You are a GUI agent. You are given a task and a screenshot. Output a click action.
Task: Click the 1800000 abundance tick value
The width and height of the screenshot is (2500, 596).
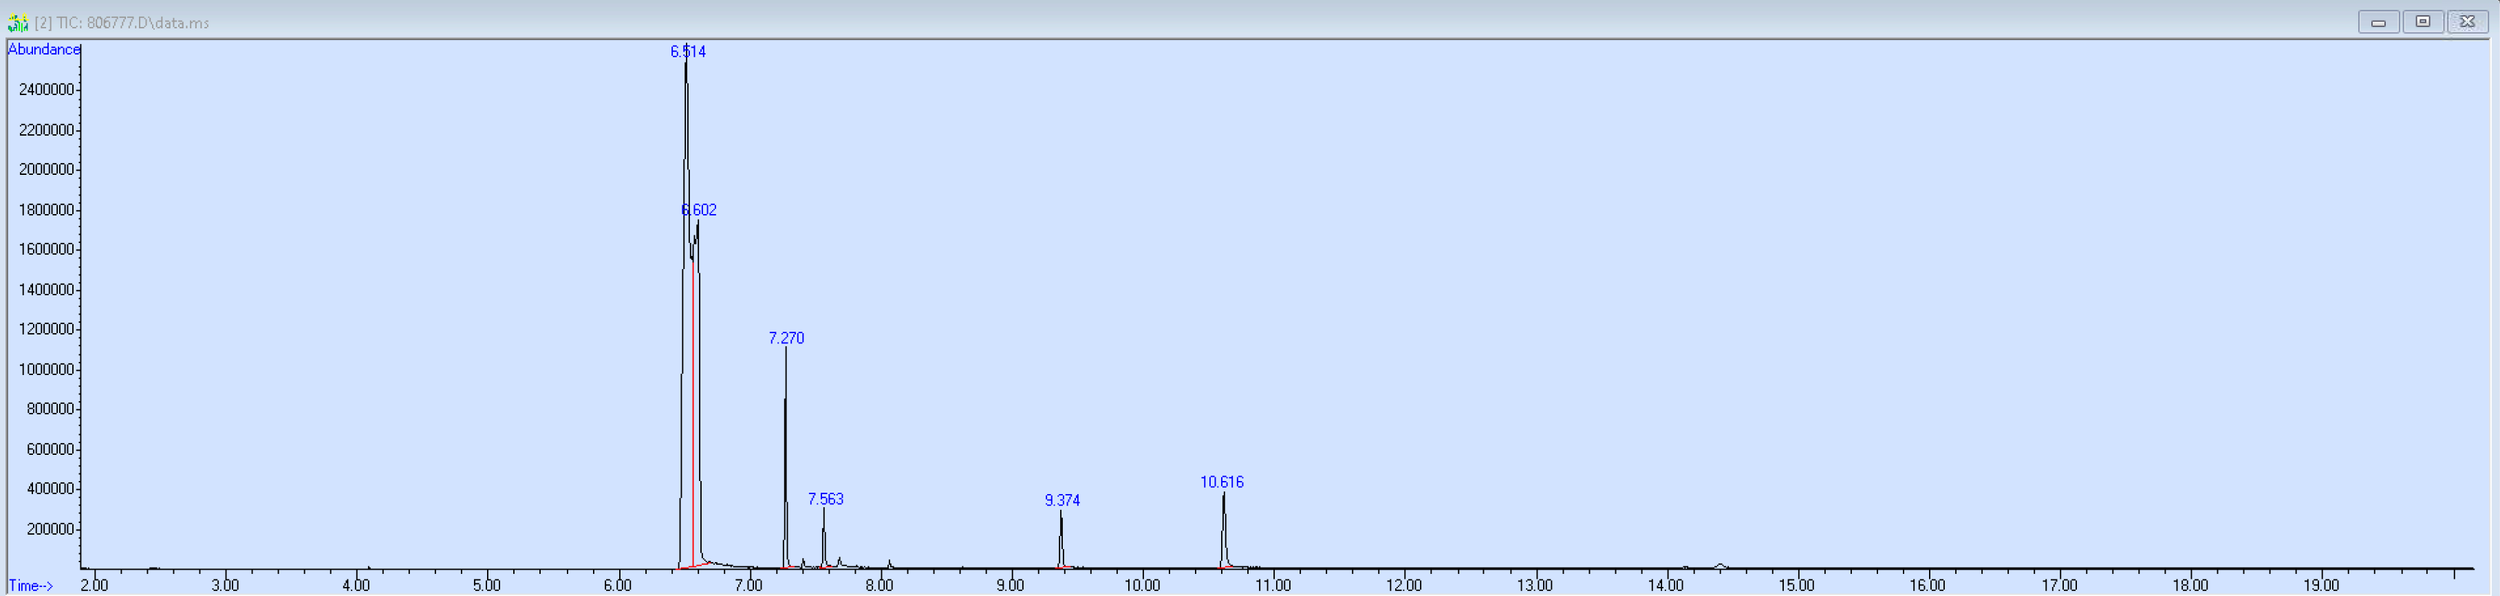[x=46, y=210]
